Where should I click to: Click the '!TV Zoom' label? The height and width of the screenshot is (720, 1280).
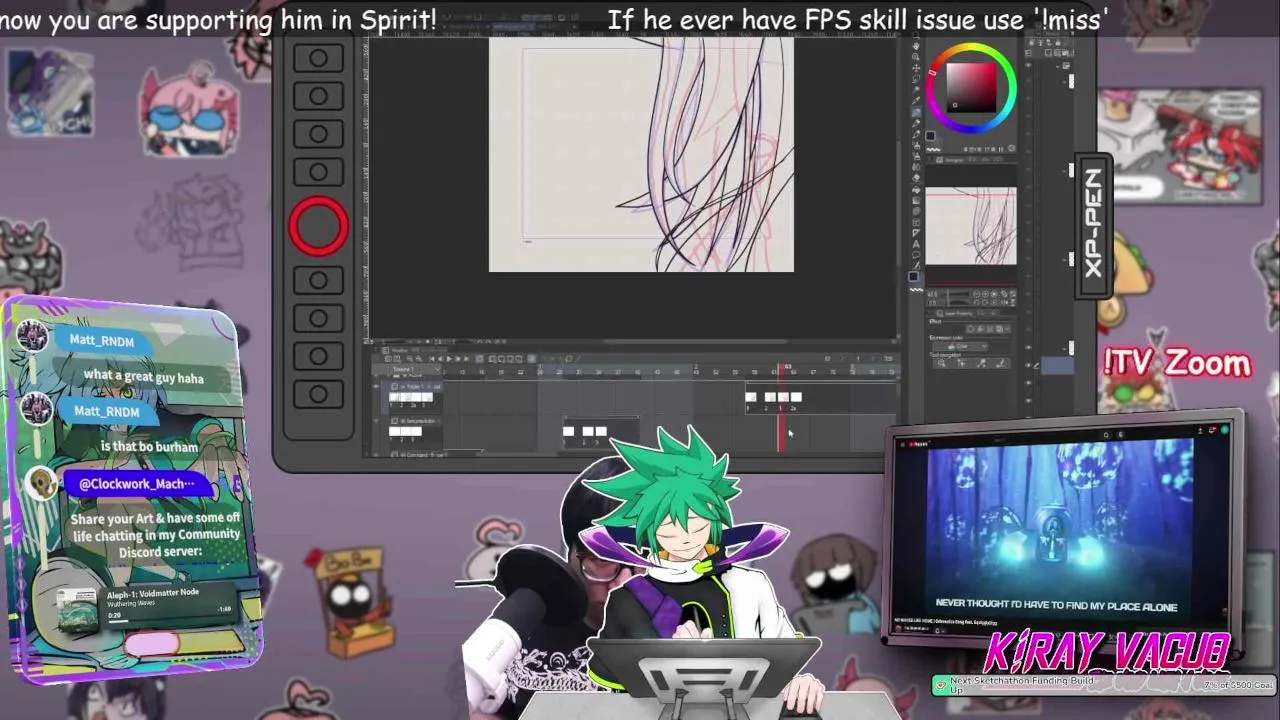1177,363
